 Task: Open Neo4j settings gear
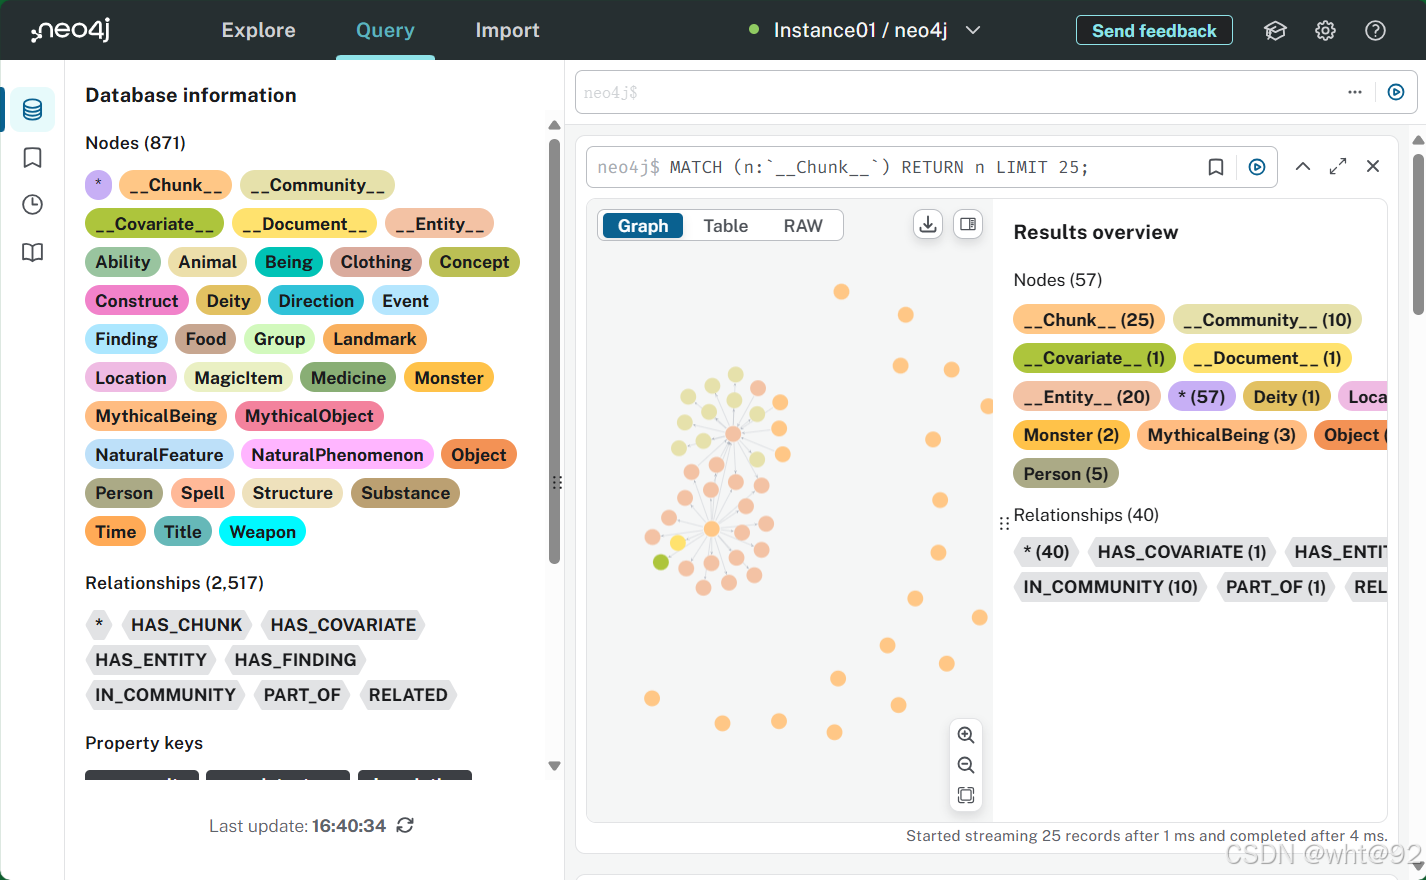(1325, 30)
